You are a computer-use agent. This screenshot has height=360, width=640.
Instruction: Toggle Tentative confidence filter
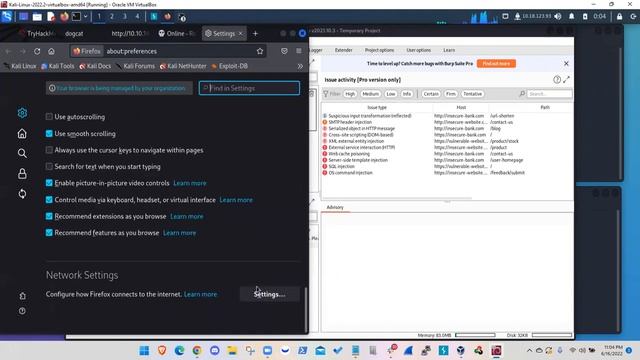point(473,94)
